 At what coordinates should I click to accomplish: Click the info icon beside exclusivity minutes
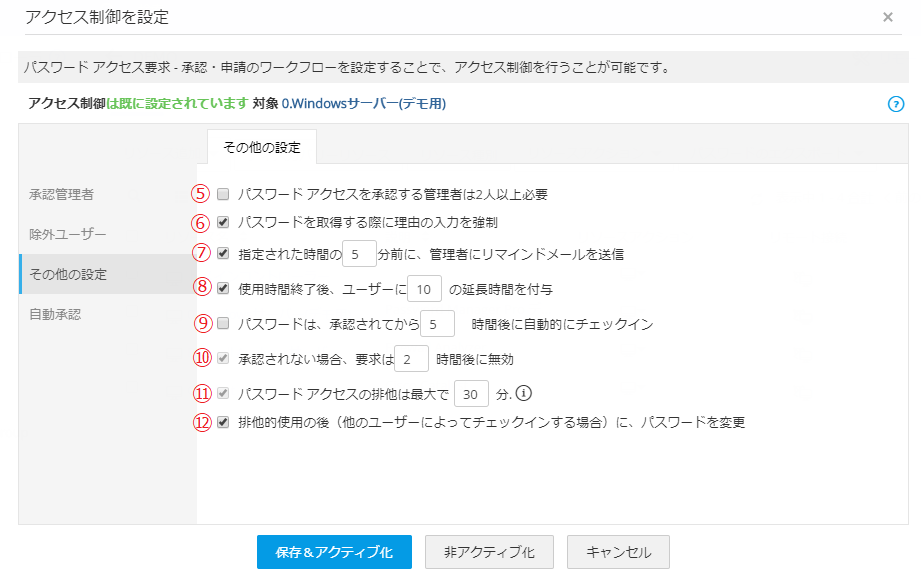522,393
